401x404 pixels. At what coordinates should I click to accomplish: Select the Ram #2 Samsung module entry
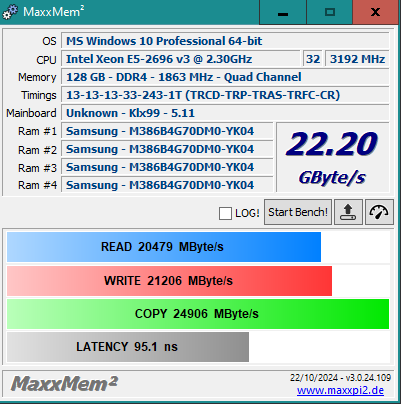[x=167, y=149]
